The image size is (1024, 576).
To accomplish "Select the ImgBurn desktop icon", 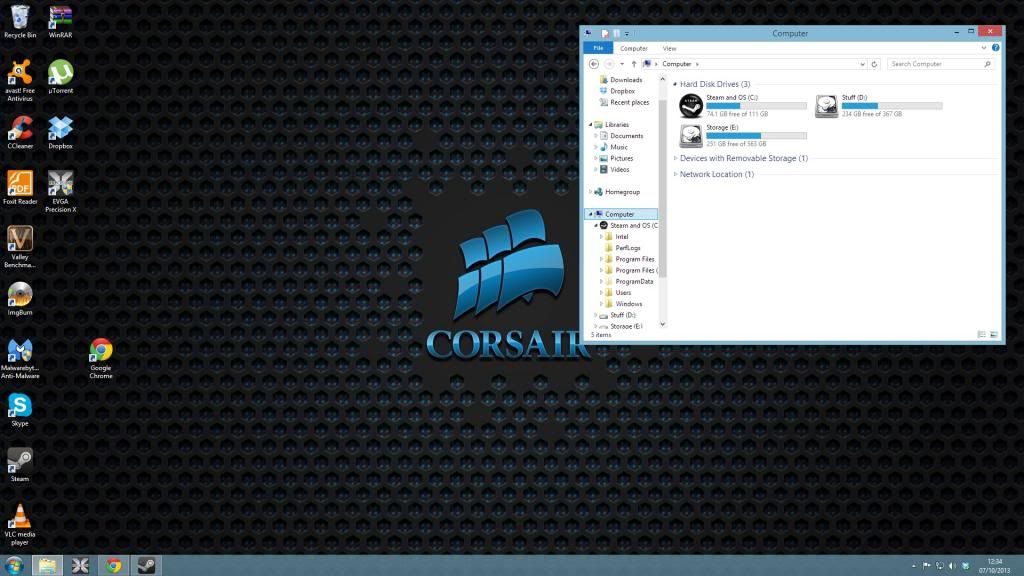I will 20,298.
